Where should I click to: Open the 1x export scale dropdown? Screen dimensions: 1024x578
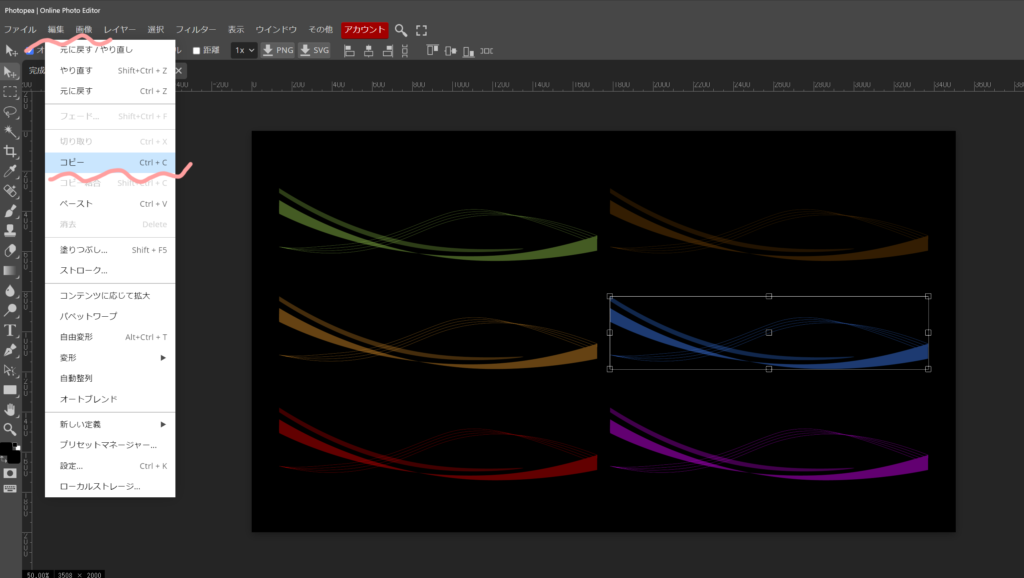(x=244, y=50)
